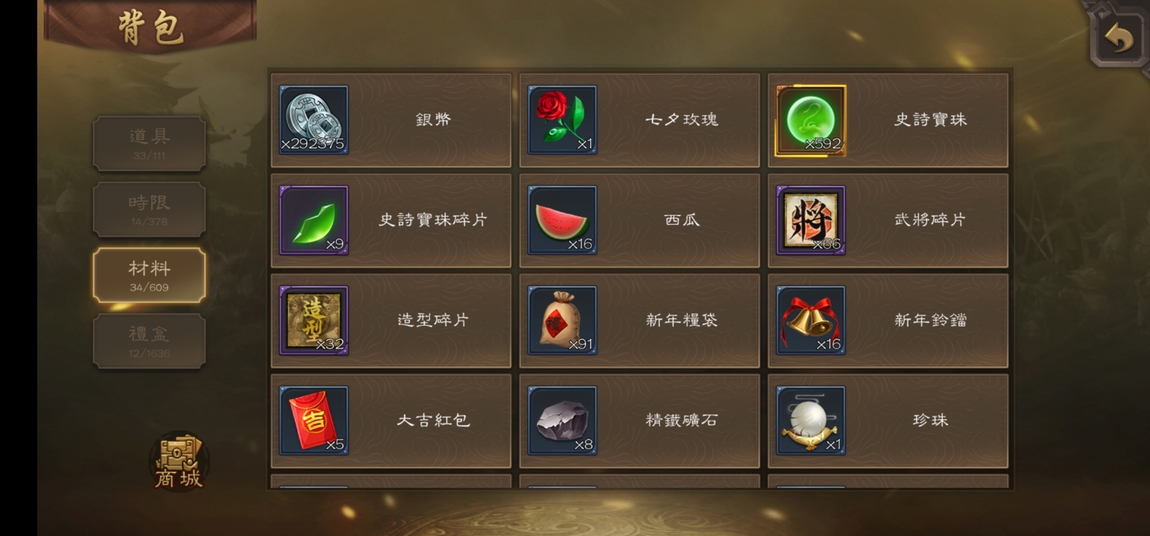Select the 珍珠 pearl icon
This screenshot has width=1150, height=536.
point(810,421)
